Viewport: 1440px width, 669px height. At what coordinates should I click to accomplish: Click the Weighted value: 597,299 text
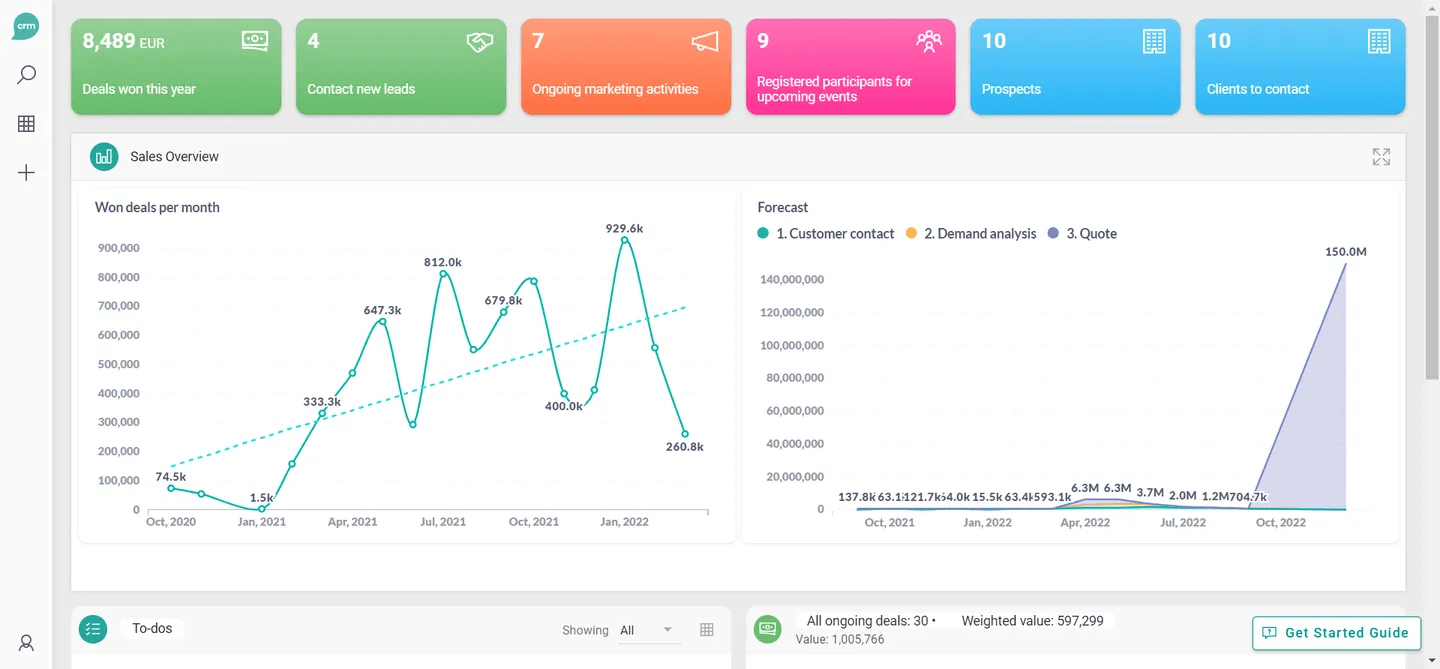click(x=1032, y=621)
